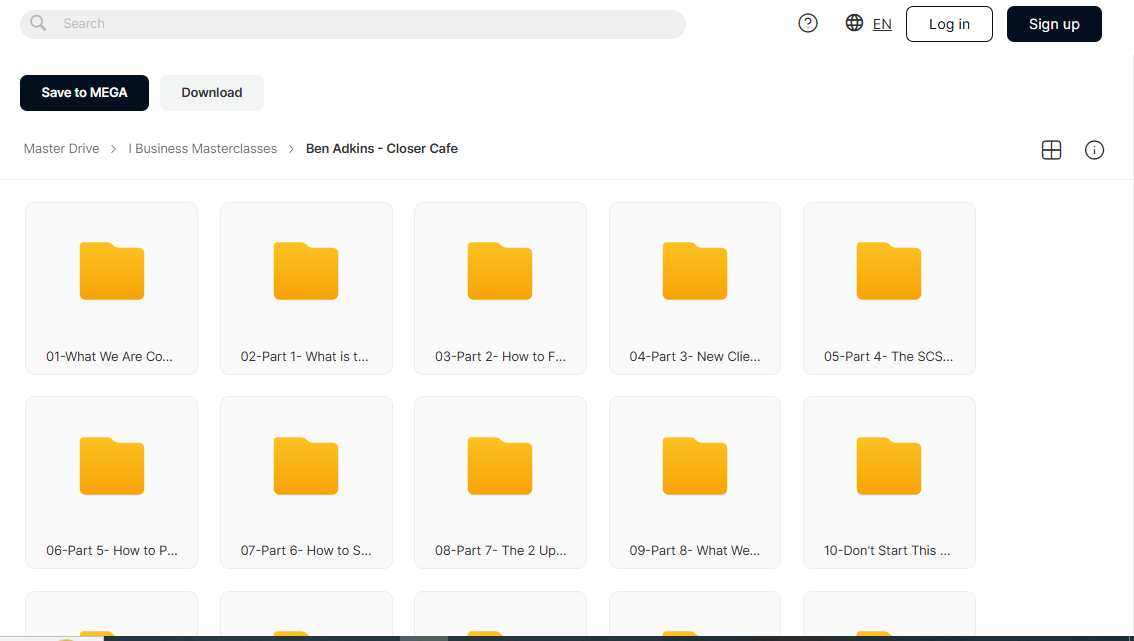This screenshot has width=1134, height=641.
Task: Change language via EN link
Action: pyautogui.click(x=882, y=24)
